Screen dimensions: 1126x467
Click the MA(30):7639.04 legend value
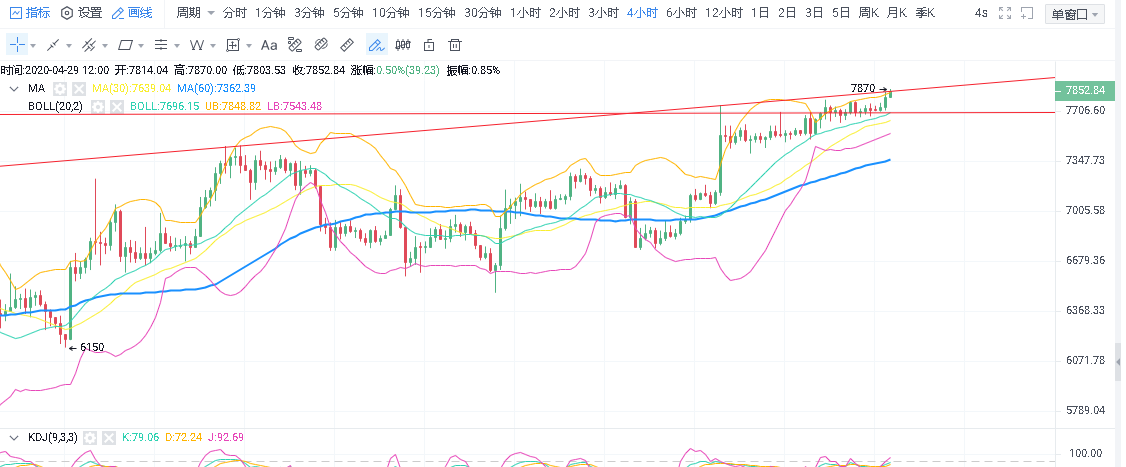(131, 88)
